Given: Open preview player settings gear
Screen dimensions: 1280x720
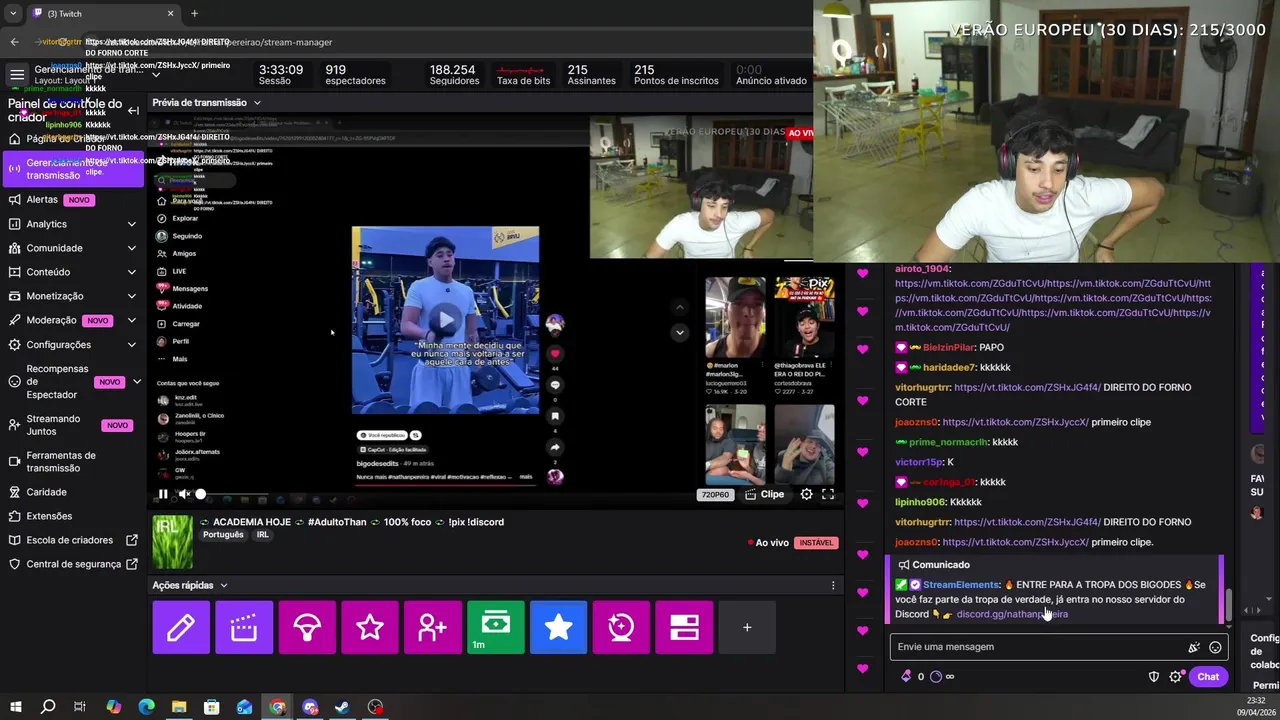Looking at the screenshot, I should coord(807,494).
